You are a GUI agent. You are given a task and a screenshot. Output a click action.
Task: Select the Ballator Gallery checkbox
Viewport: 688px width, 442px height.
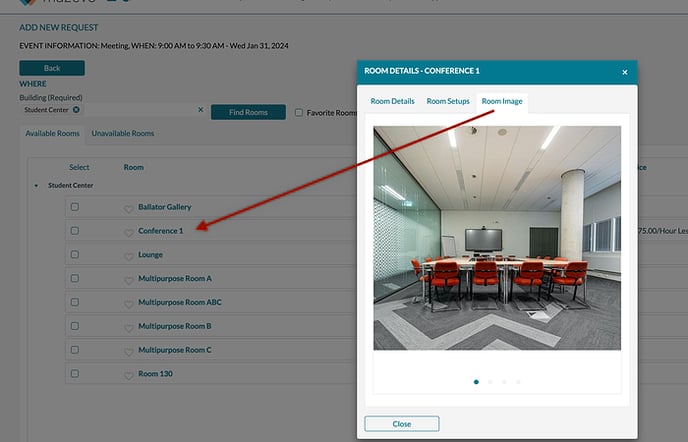(75, 207)
